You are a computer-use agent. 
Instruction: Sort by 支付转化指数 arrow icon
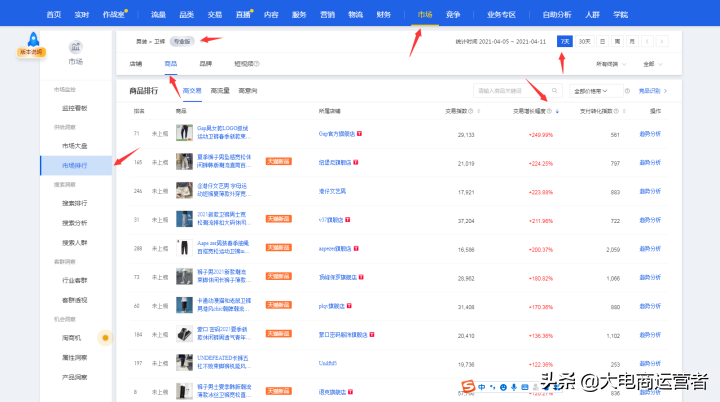pos(624,111)
